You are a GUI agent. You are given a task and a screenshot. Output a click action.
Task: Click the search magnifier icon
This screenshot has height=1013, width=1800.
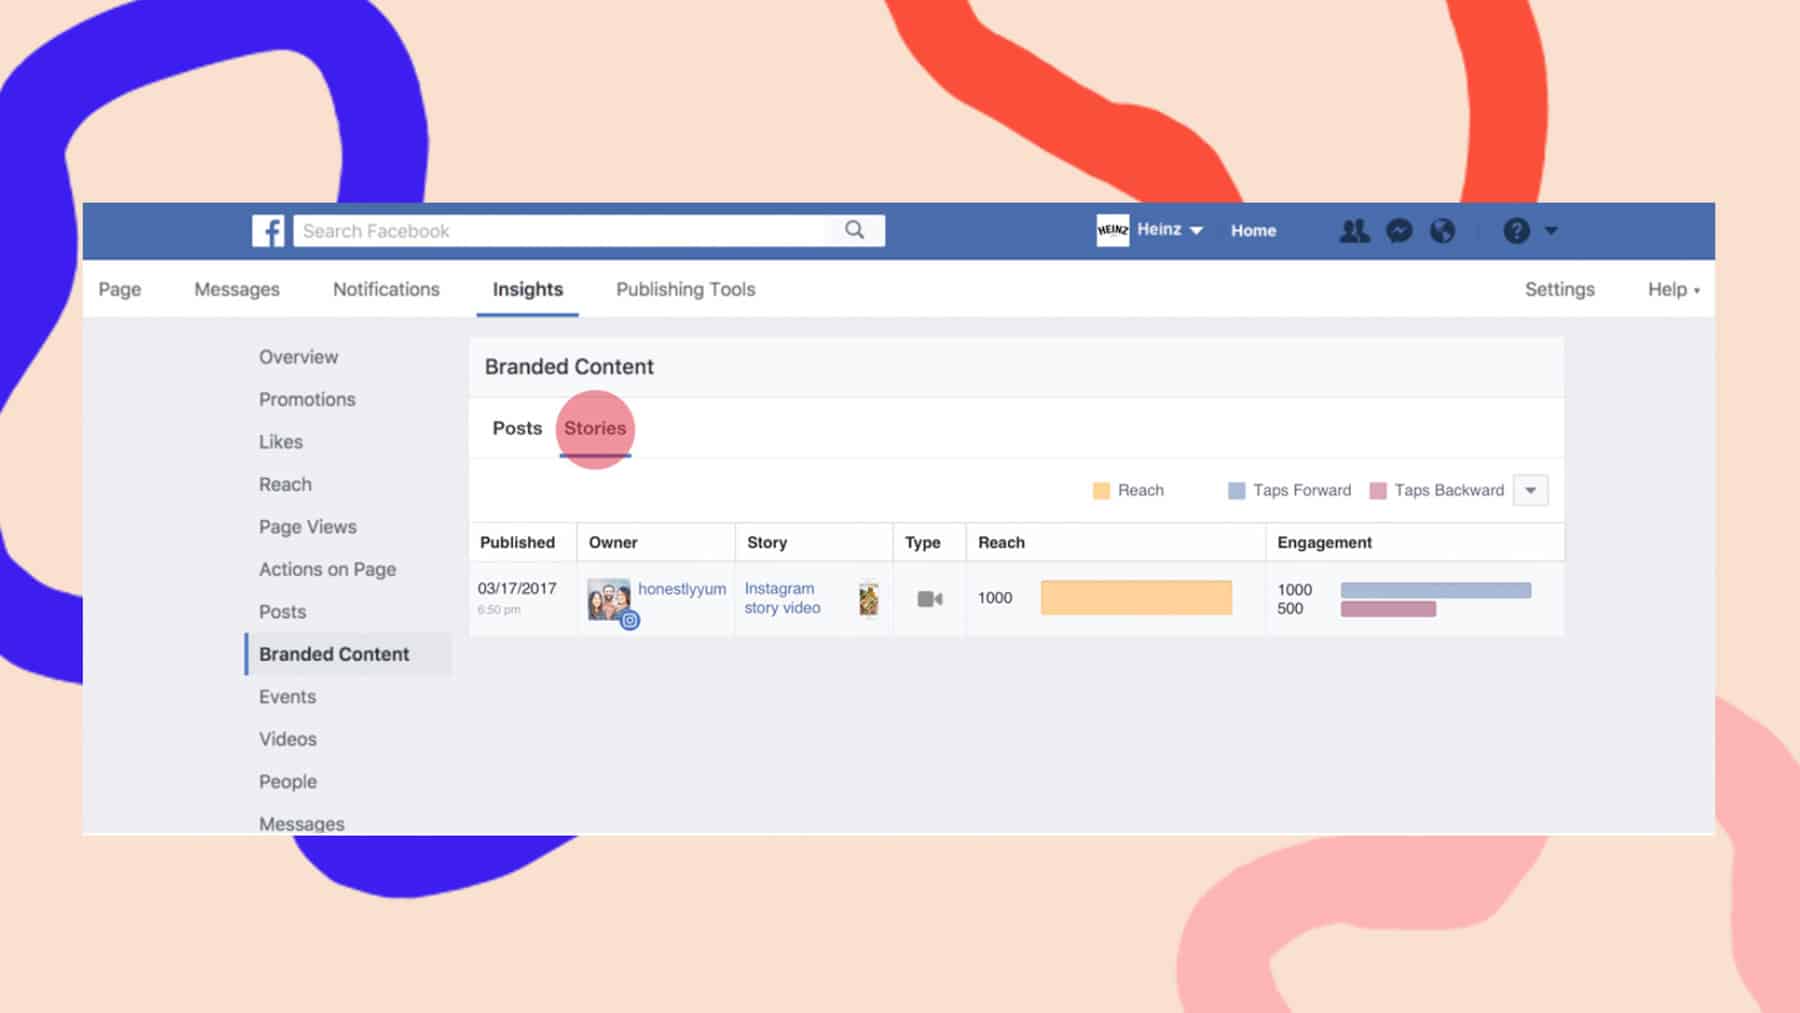pos(854,230)
